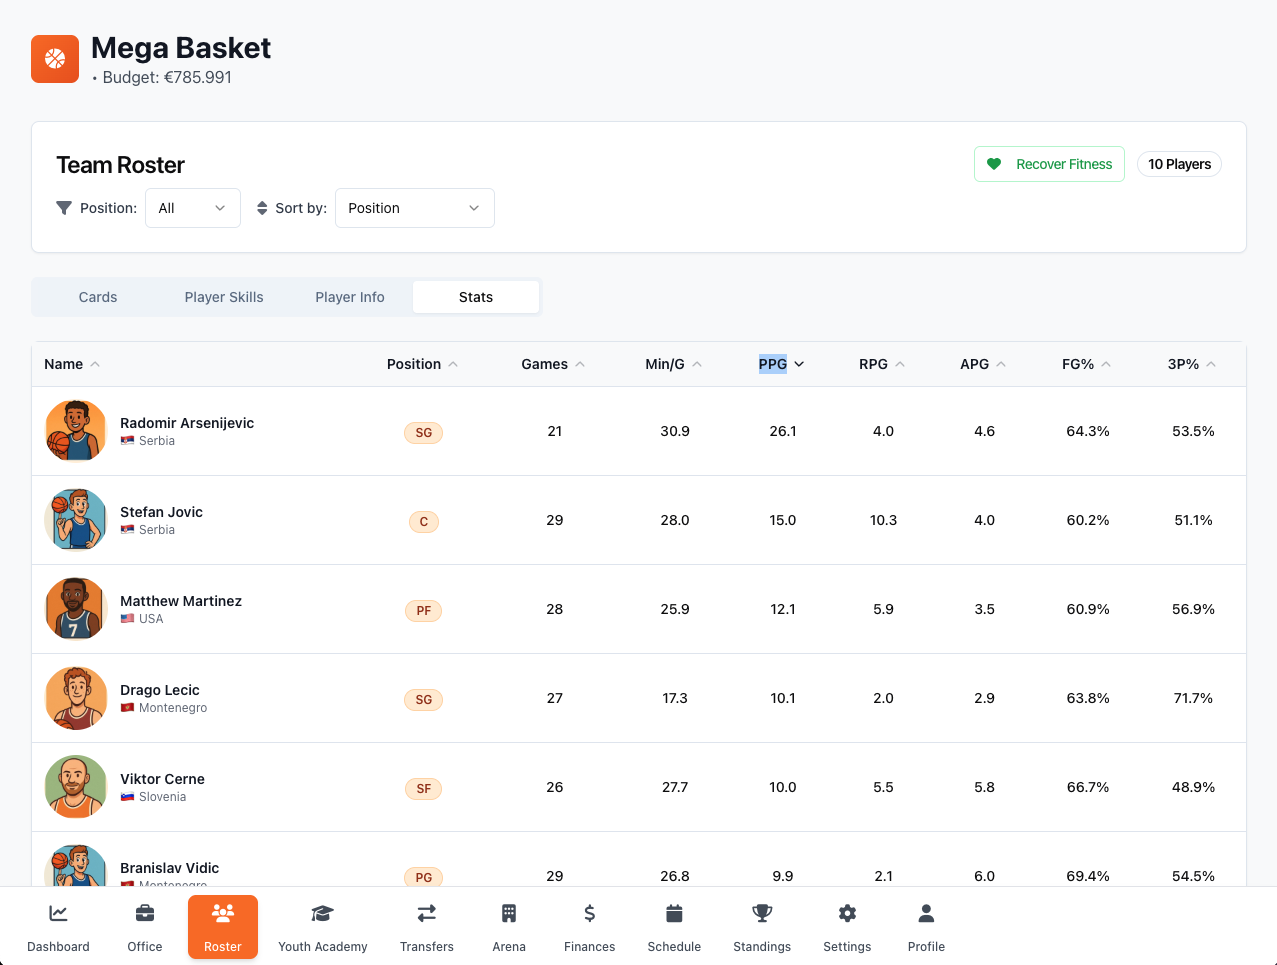
Task: Select the Stats tab
Action: (x=476, y=297)
